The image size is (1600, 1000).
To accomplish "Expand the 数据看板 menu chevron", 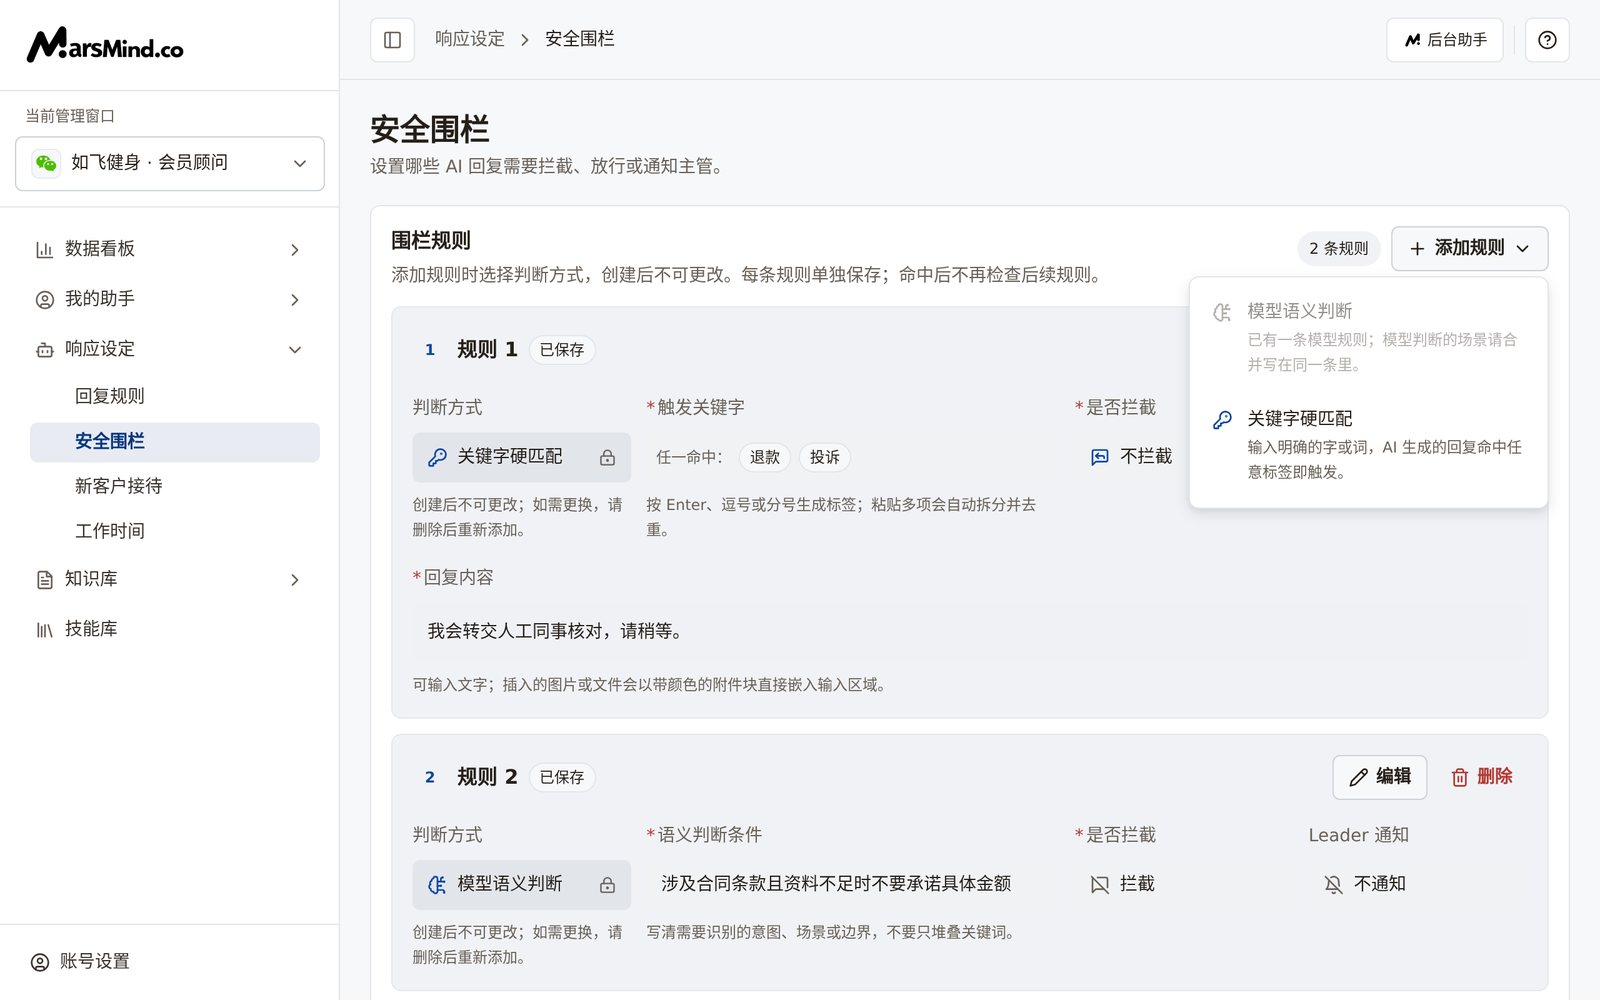I will click(x=295, y=250).
